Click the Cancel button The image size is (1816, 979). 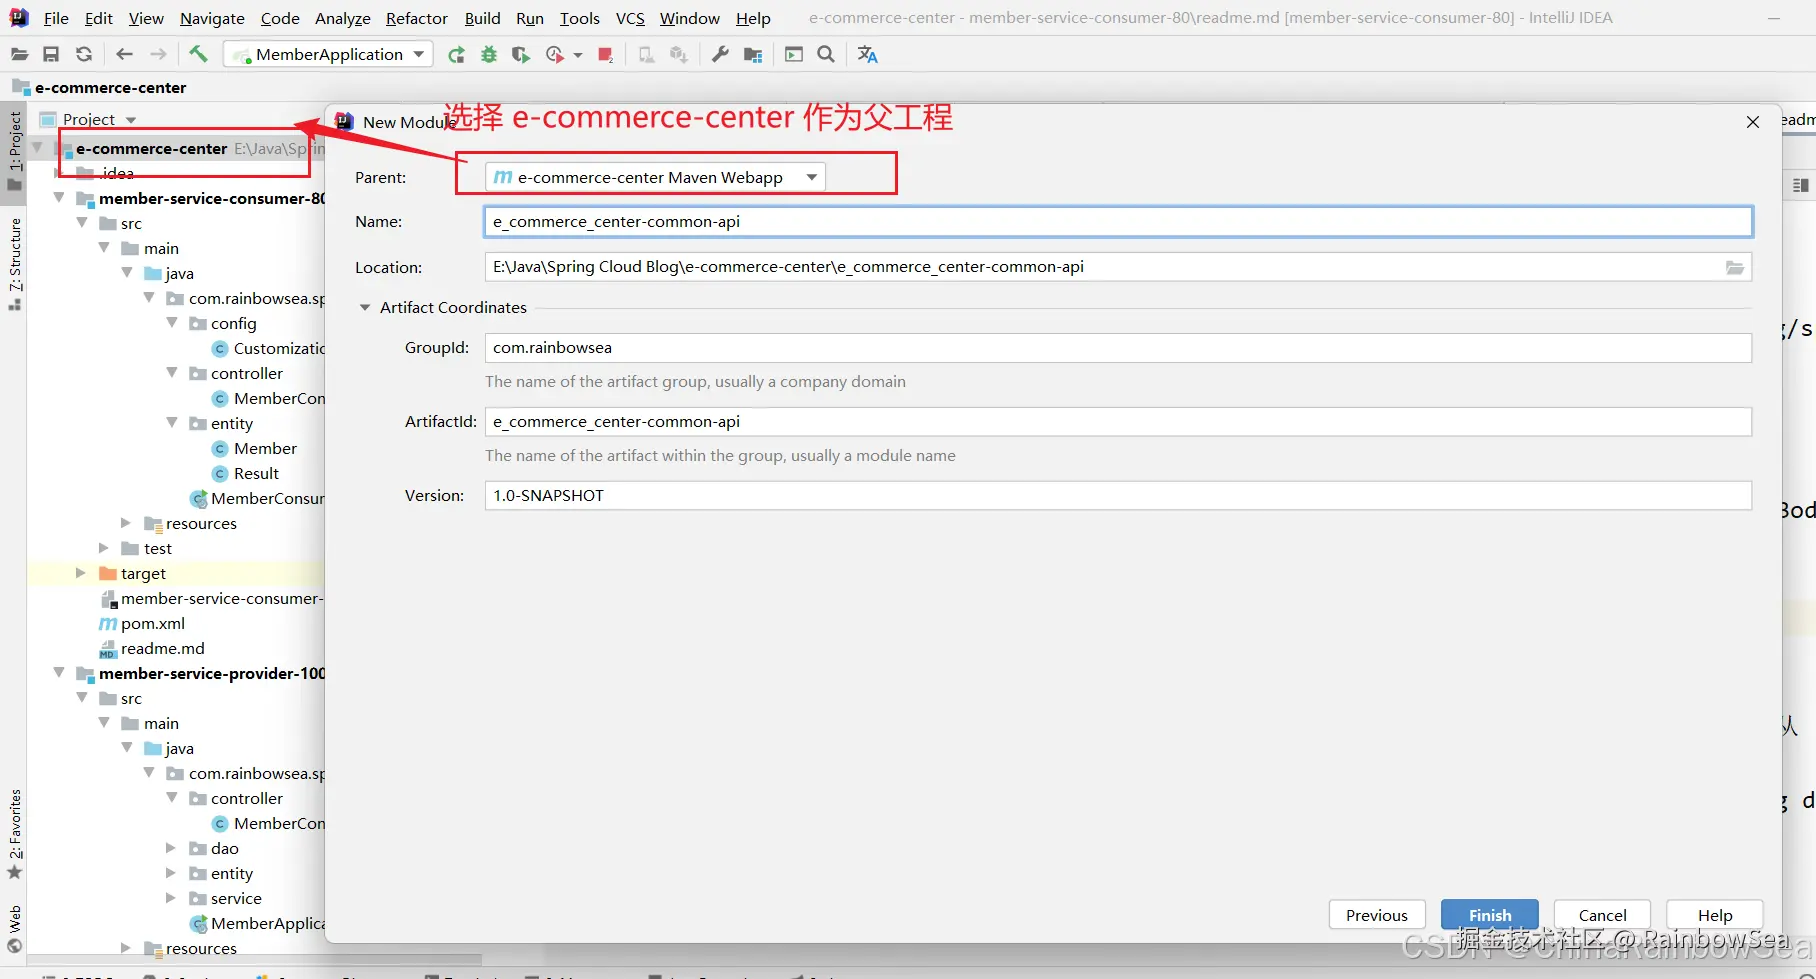[x=1602, y=915]
